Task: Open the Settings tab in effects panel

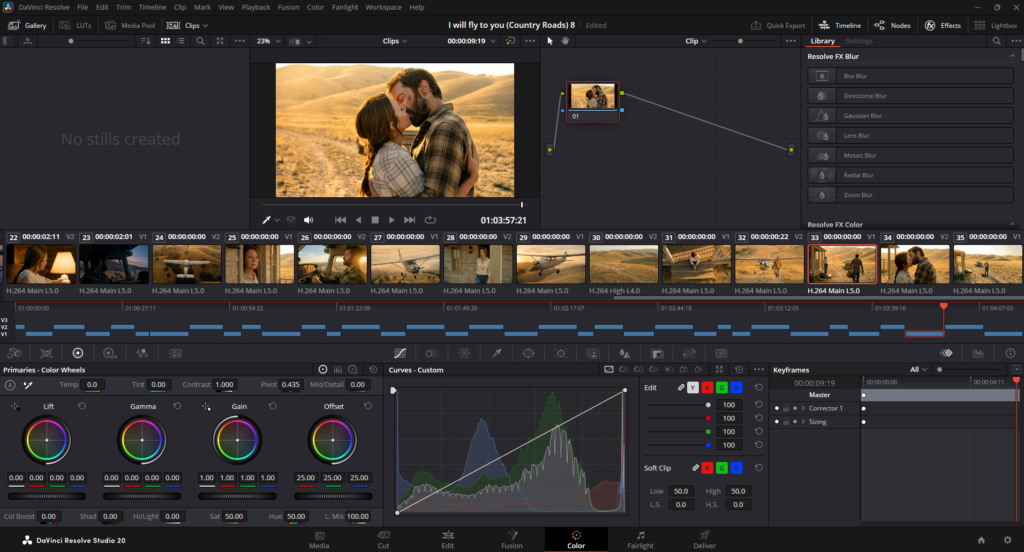Action: (859, 41)
